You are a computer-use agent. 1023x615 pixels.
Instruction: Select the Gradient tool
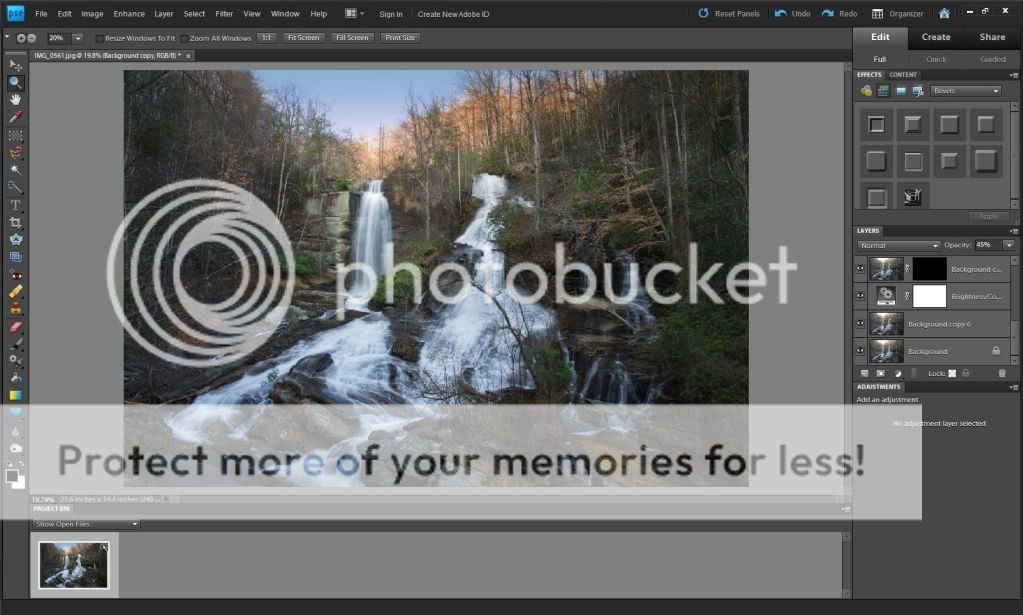(15, 395)
